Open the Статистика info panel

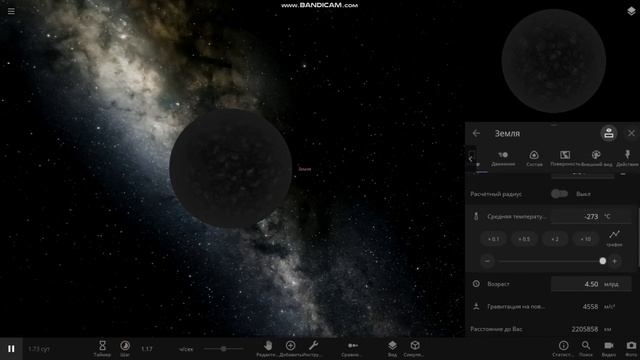(x=563, y=349)
